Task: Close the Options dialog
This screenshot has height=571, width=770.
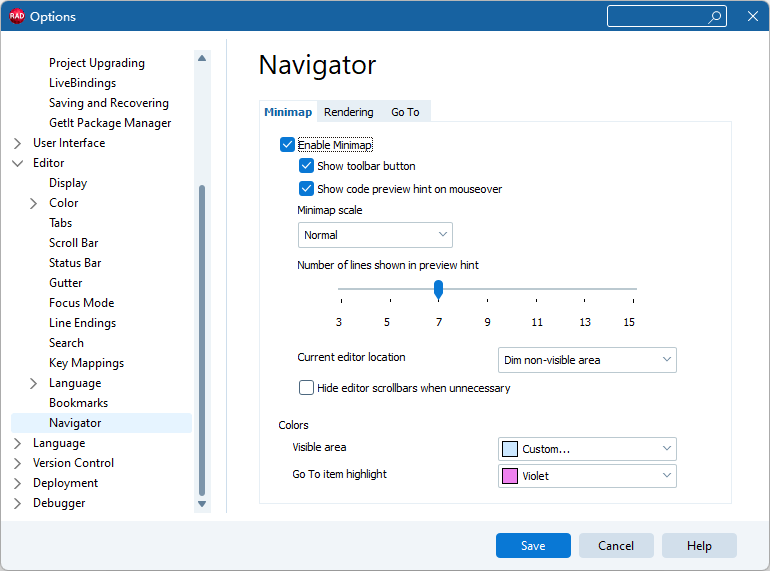Action: [753, 16]
